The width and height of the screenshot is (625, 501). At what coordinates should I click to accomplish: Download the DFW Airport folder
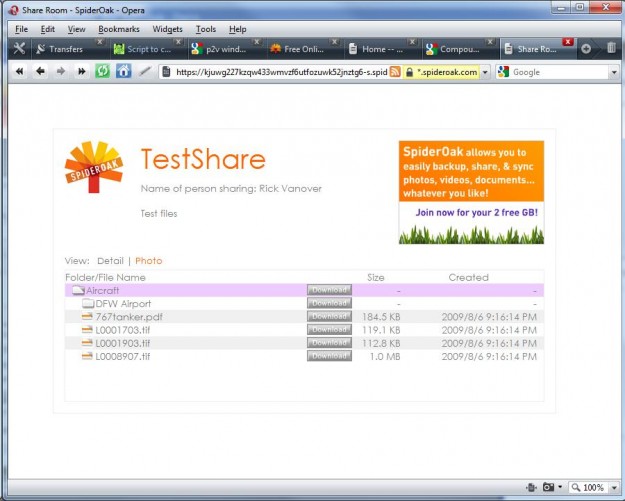(x=329, y=303)
